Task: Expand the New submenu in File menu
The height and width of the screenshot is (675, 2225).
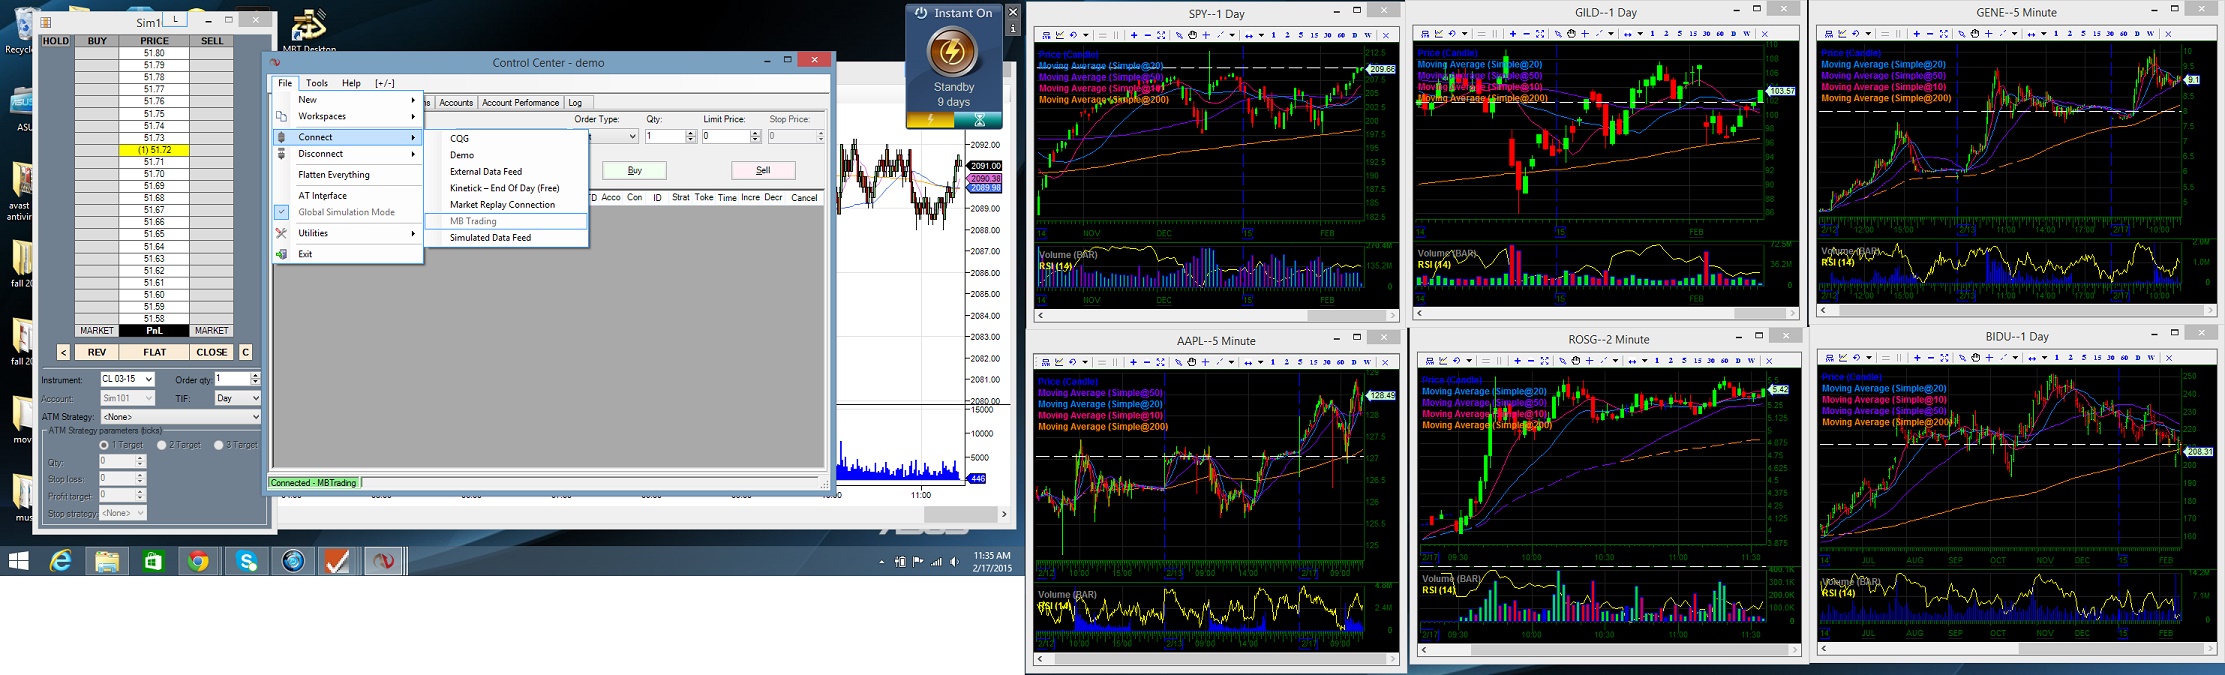Action: pos(348,100)
